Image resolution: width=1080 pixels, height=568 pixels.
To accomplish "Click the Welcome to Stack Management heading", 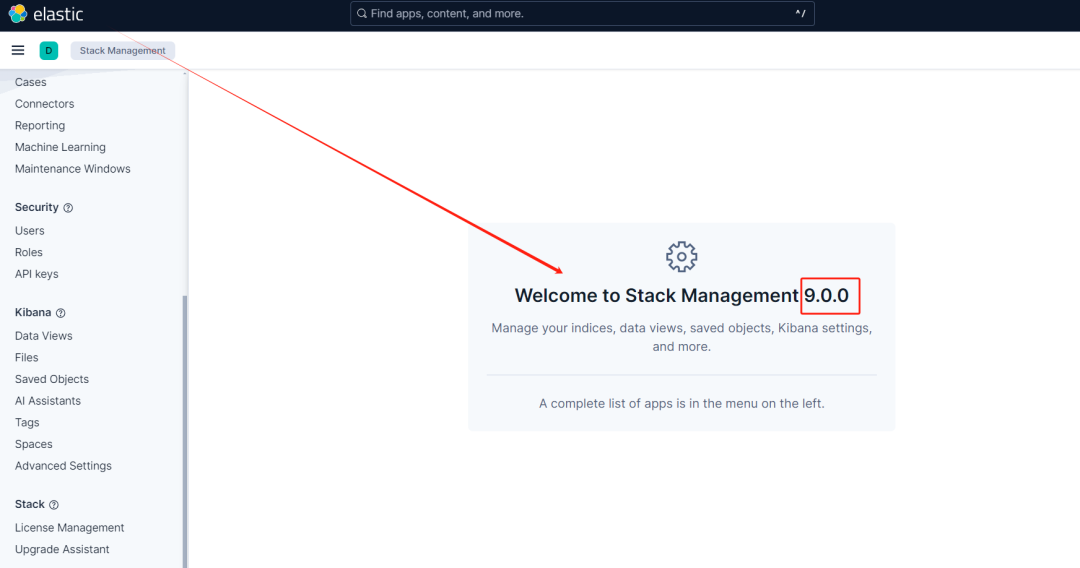I will tap(682, 295).
